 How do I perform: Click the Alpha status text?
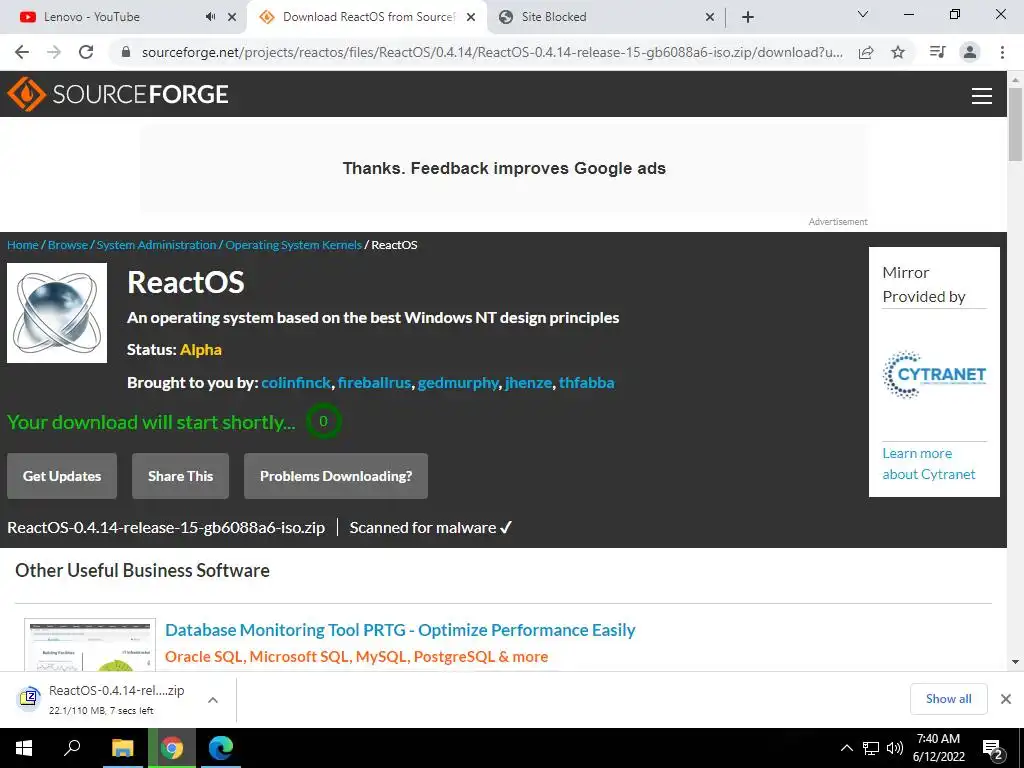coord(200,349)
